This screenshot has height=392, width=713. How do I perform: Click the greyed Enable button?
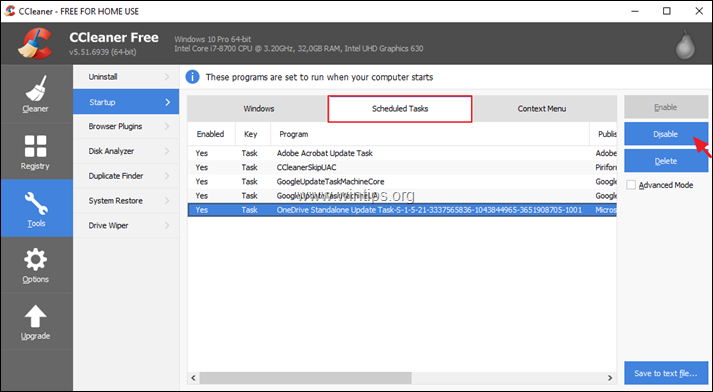click(666, 107)
